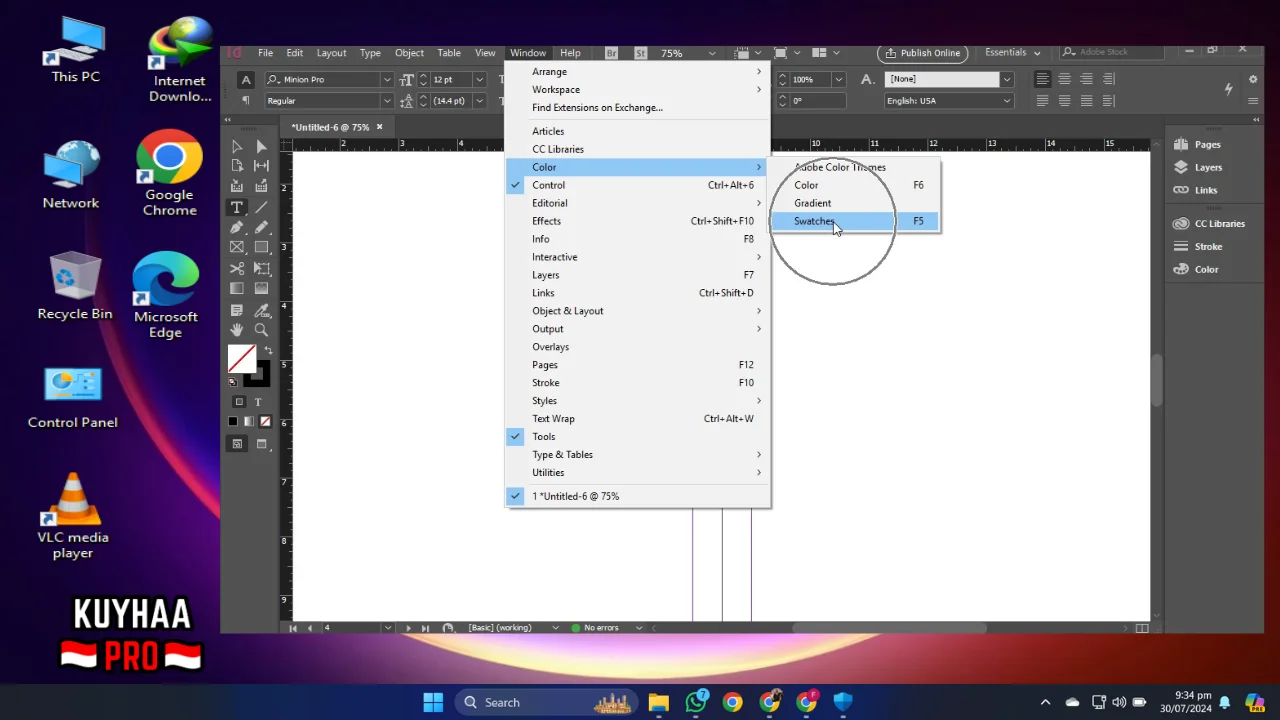The height and width of the screenshot is (720, 1280).
Task: Select checked document 1 *Untitled-6 @ 75%
Action: pyautogui.click(x=637, y=496)
